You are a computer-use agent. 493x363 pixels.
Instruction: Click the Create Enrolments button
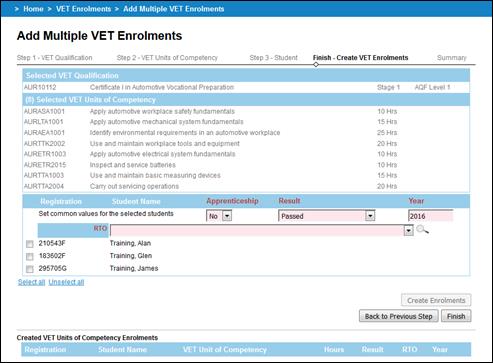tap(436, 300)
